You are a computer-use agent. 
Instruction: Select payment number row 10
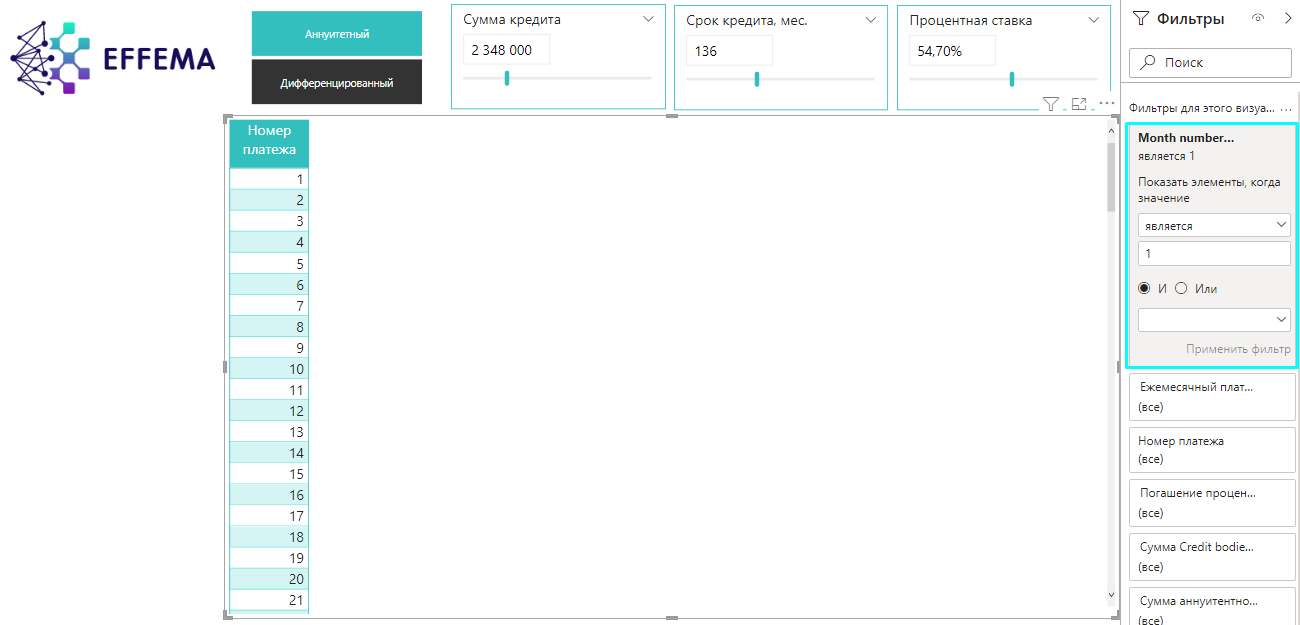click(x=270, y=369)
